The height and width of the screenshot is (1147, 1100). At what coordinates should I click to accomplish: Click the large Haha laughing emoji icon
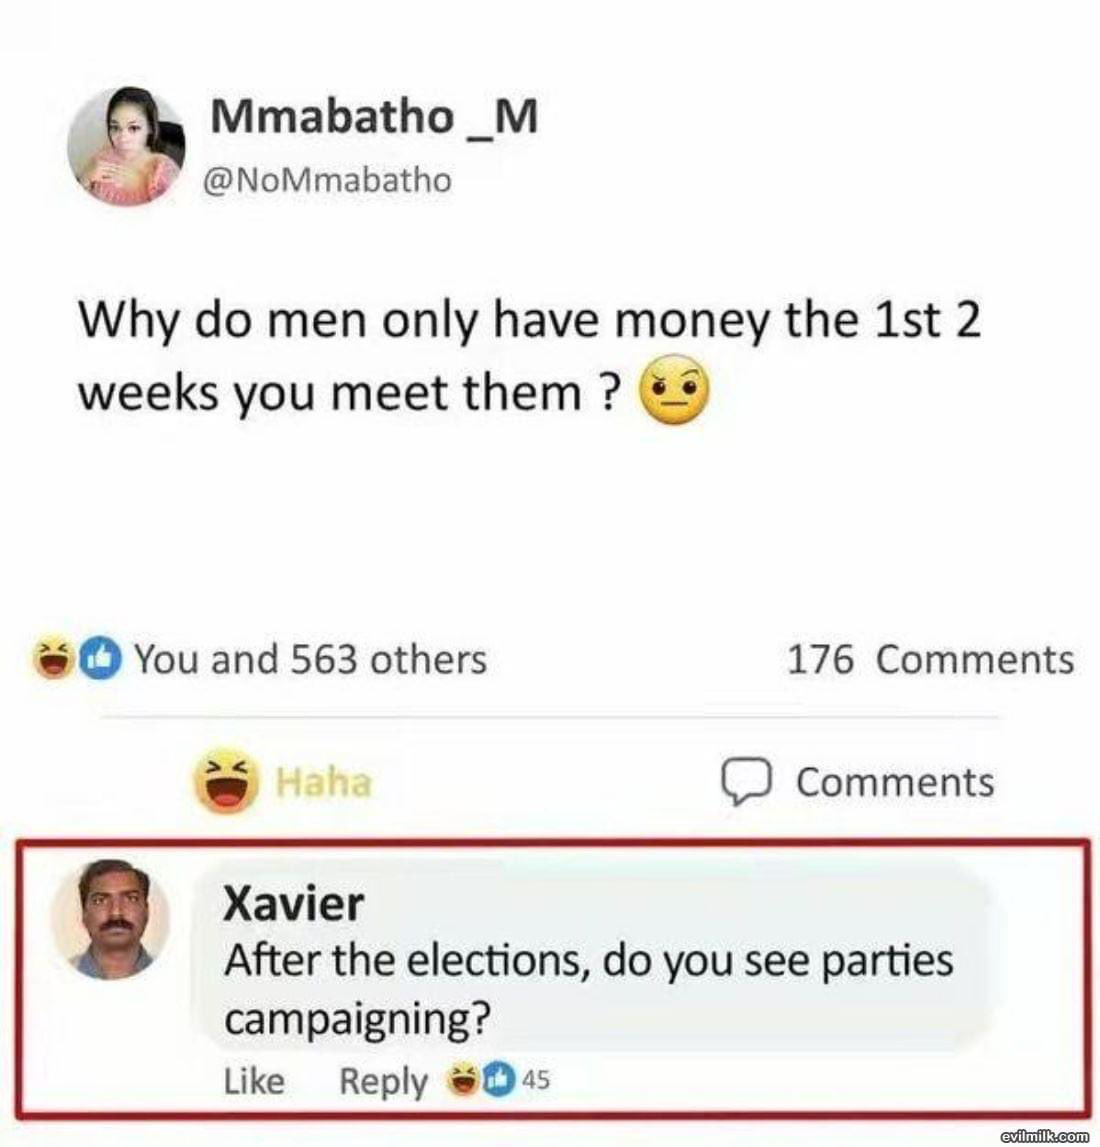tap(227, 781)
